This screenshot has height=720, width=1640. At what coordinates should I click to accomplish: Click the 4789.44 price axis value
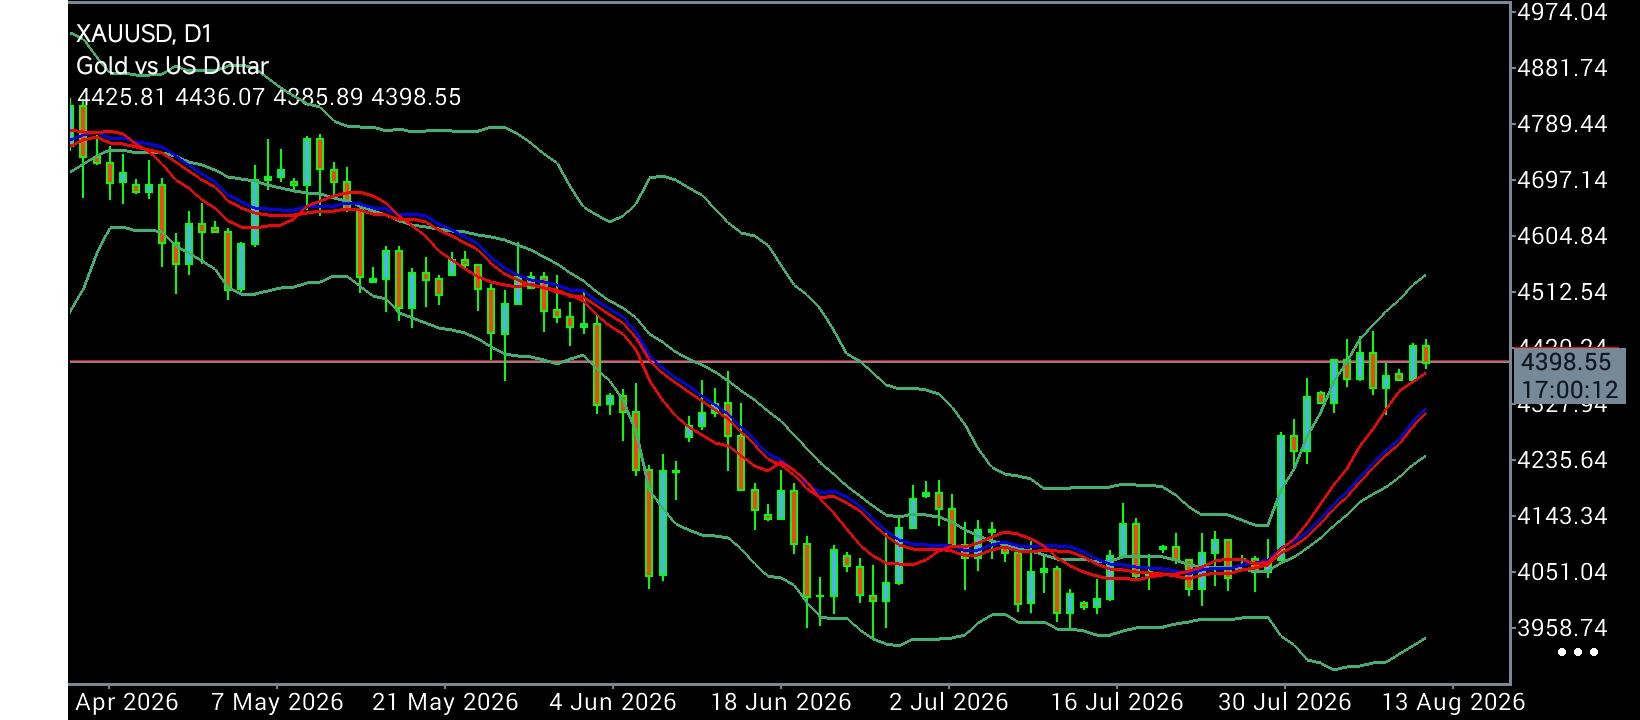tap(1562, 124)
